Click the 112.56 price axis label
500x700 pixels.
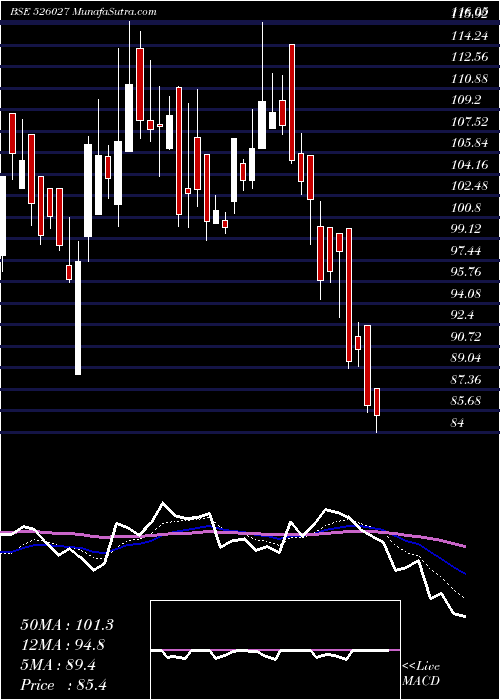[x=469, y=58]
